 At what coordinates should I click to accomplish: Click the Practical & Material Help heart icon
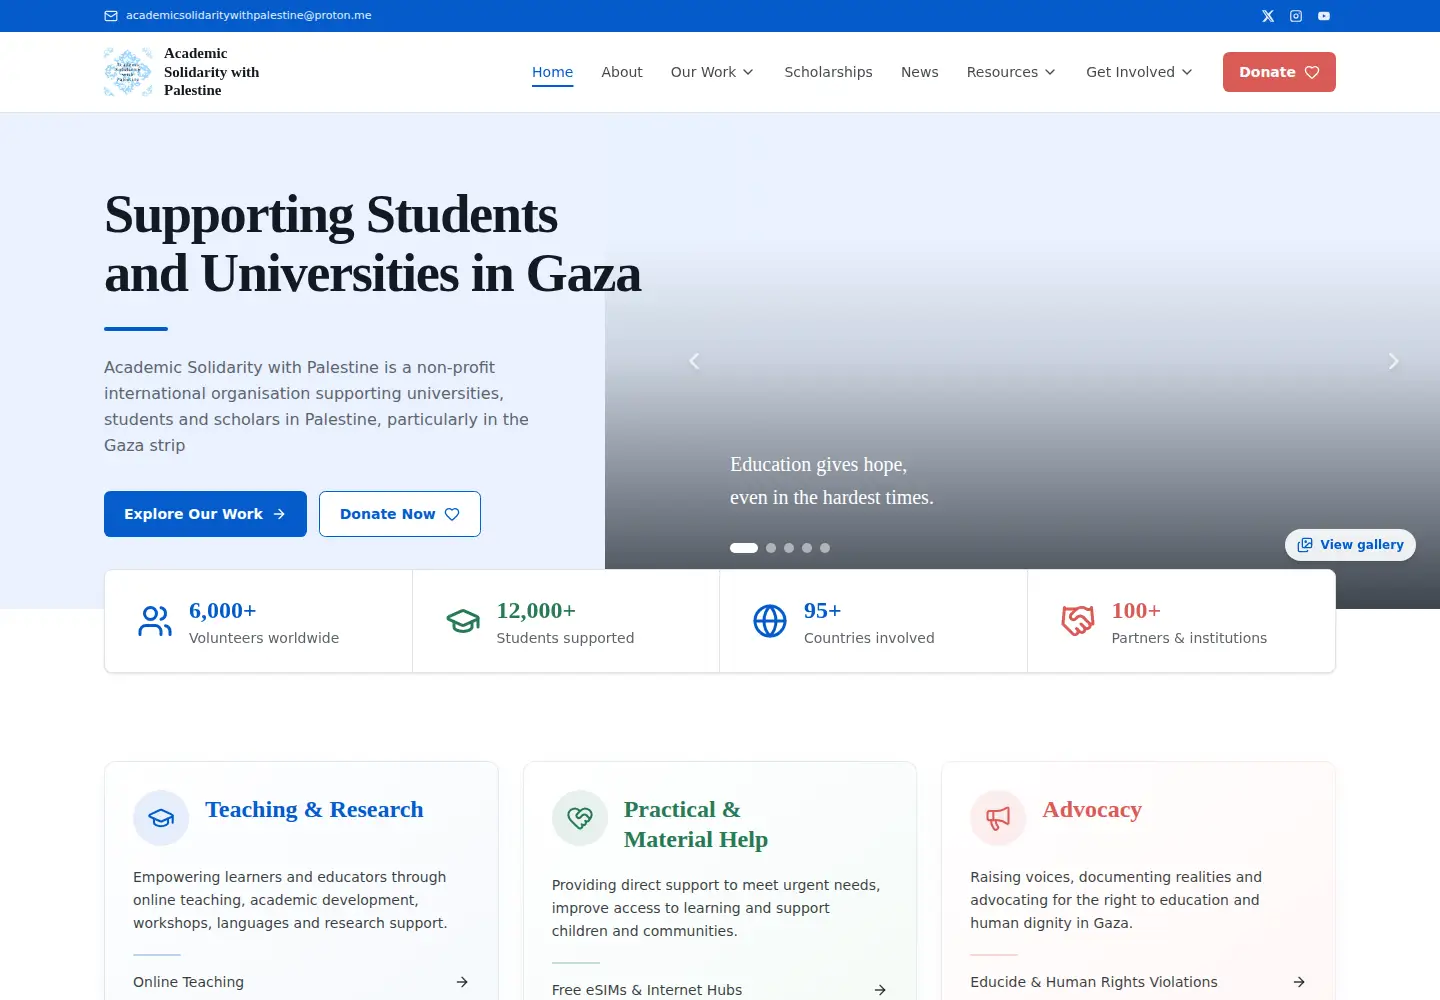pyautogui.click(x=580, y=818)
